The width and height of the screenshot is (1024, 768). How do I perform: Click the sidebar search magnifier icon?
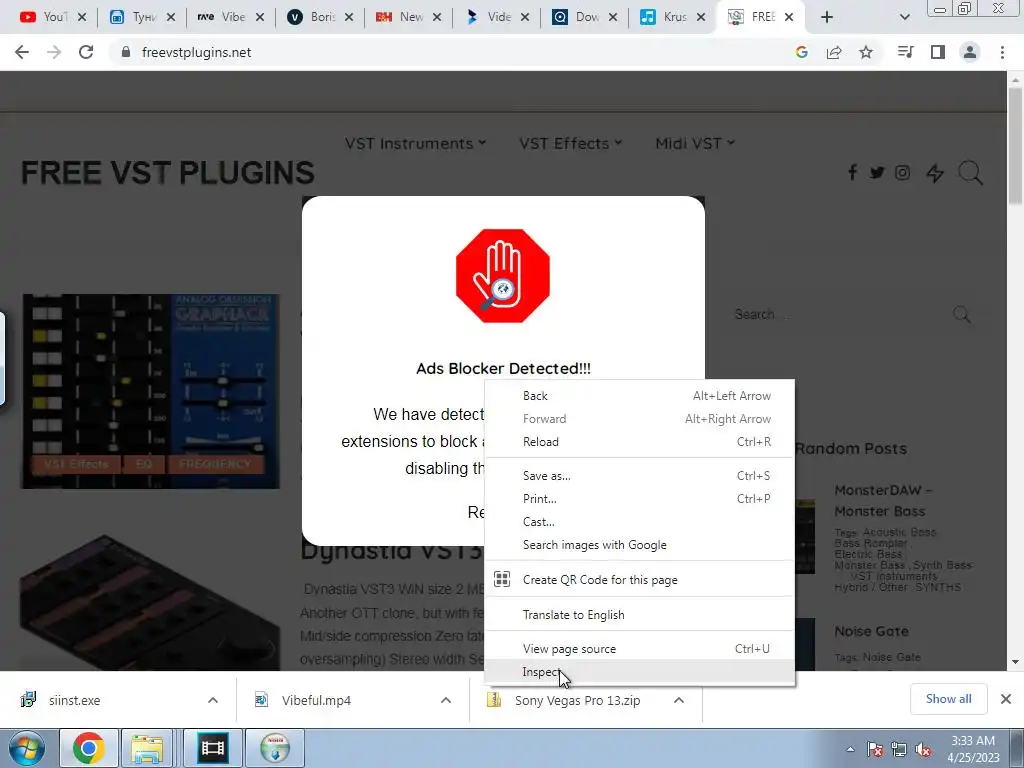tap(961, 315)
